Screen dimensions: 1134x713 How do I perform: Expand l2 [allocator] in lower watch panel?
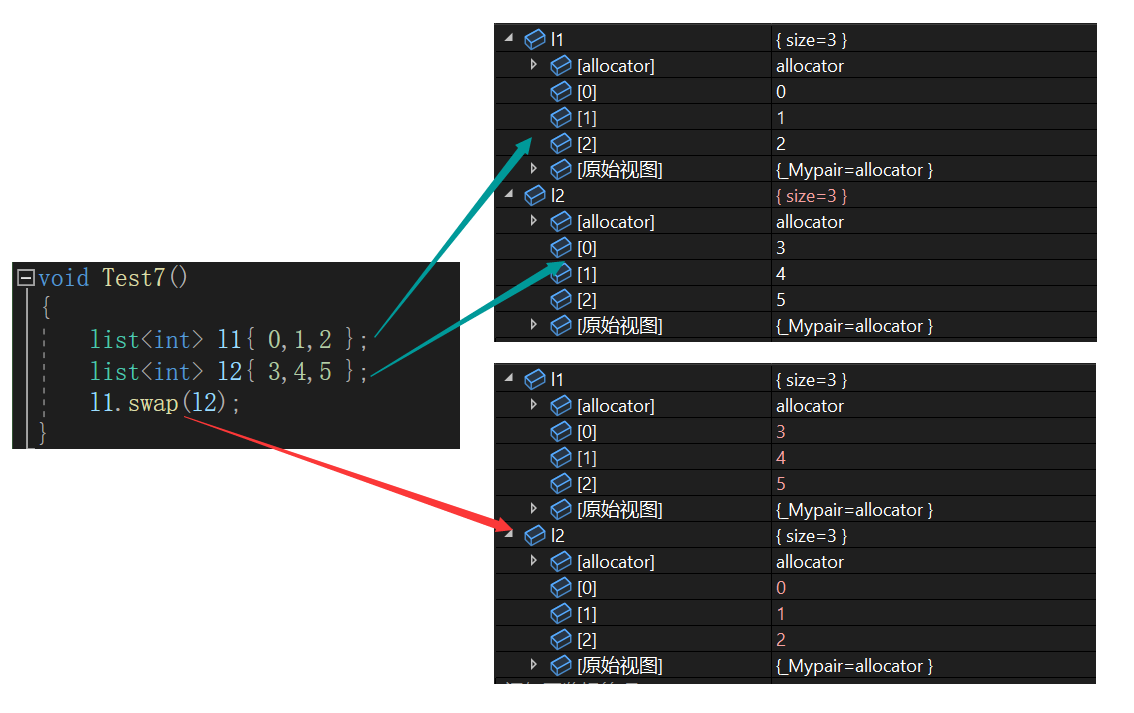tap(534, 560)
